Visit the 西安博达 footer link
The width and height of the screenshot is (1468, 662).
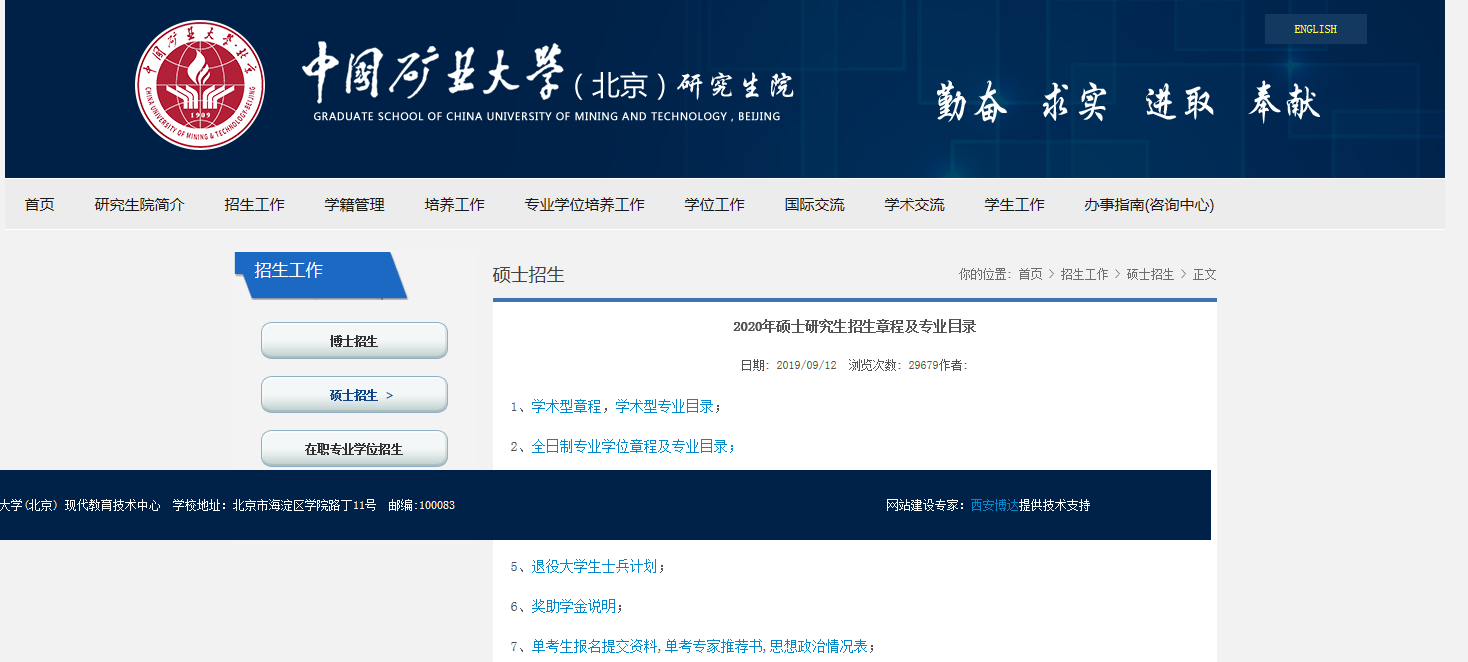coord(994,505)
